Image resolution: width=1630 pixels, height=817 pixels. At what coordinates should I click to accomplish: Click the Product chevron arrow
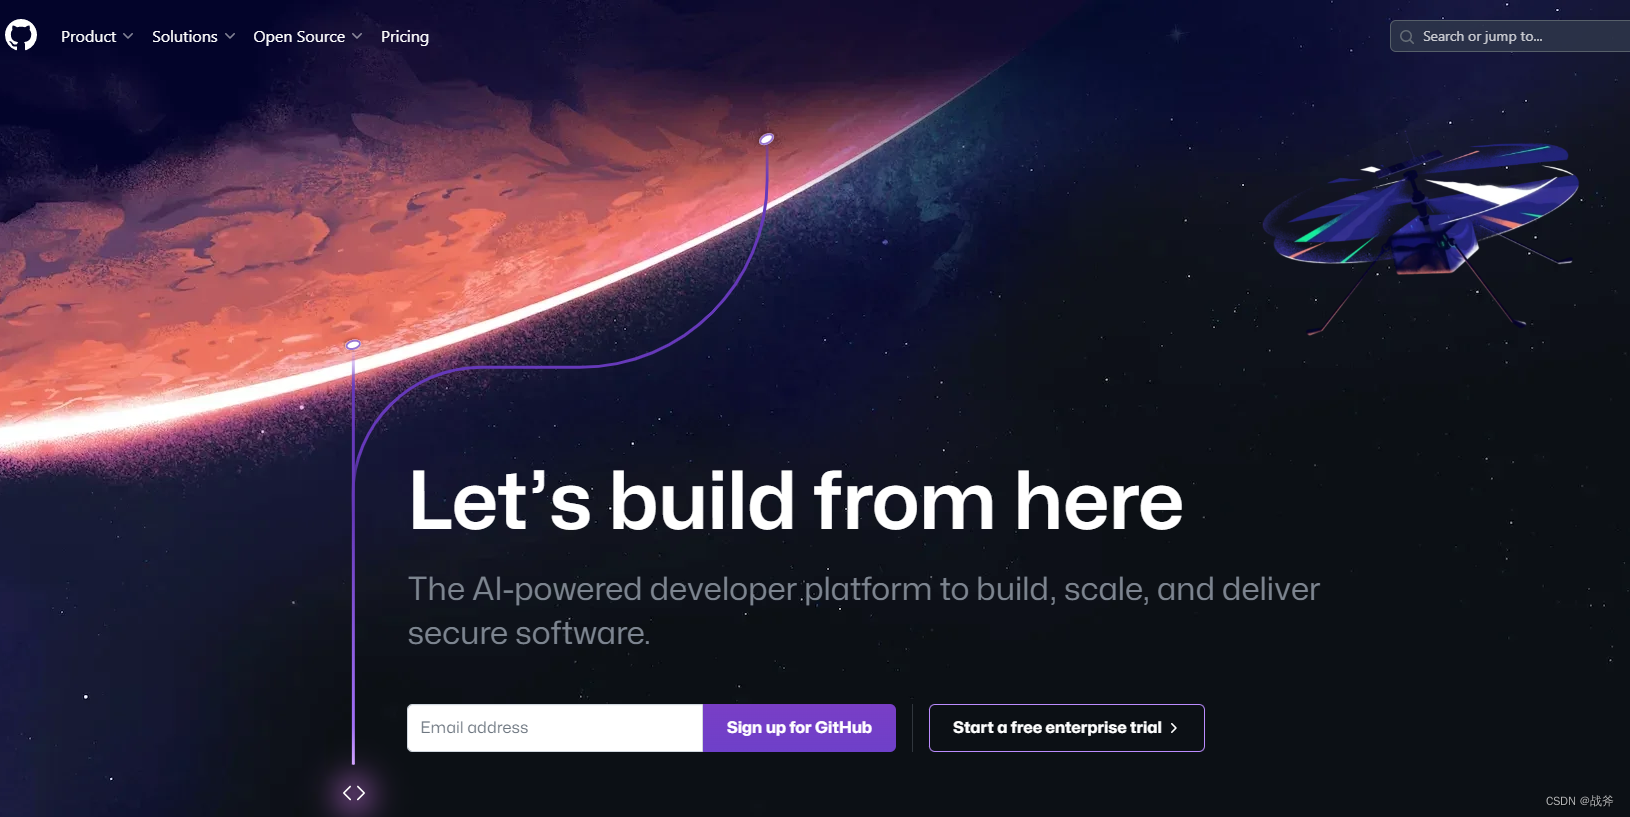coord(128,36)
